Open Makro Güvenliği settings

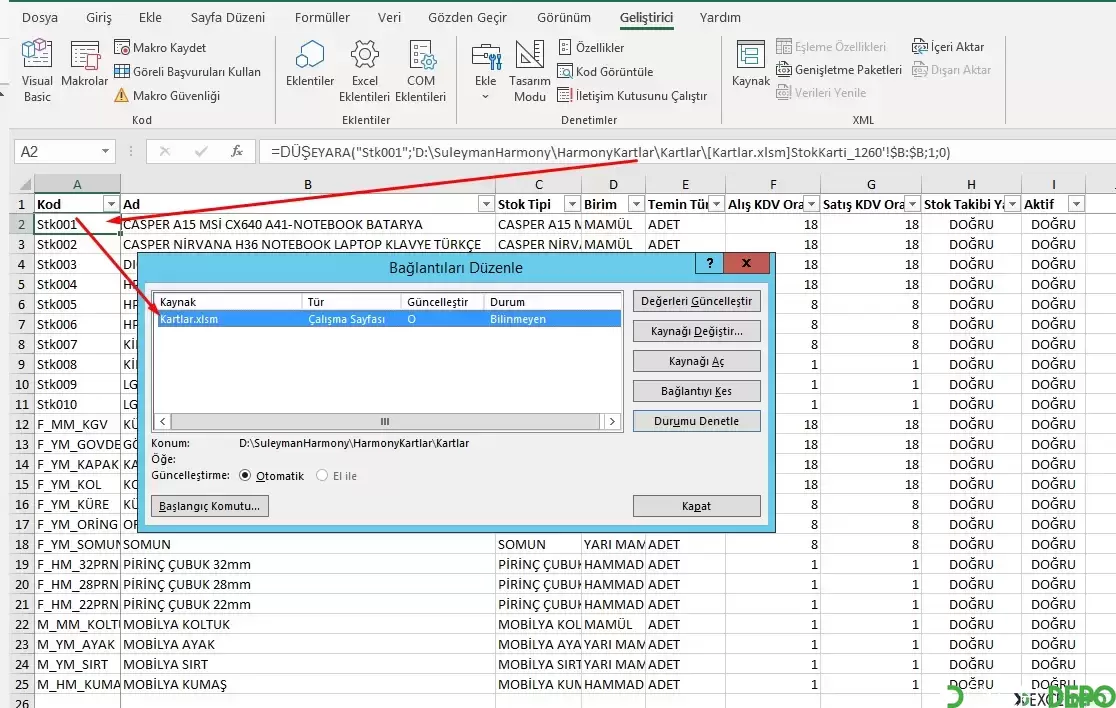(167, 95)
